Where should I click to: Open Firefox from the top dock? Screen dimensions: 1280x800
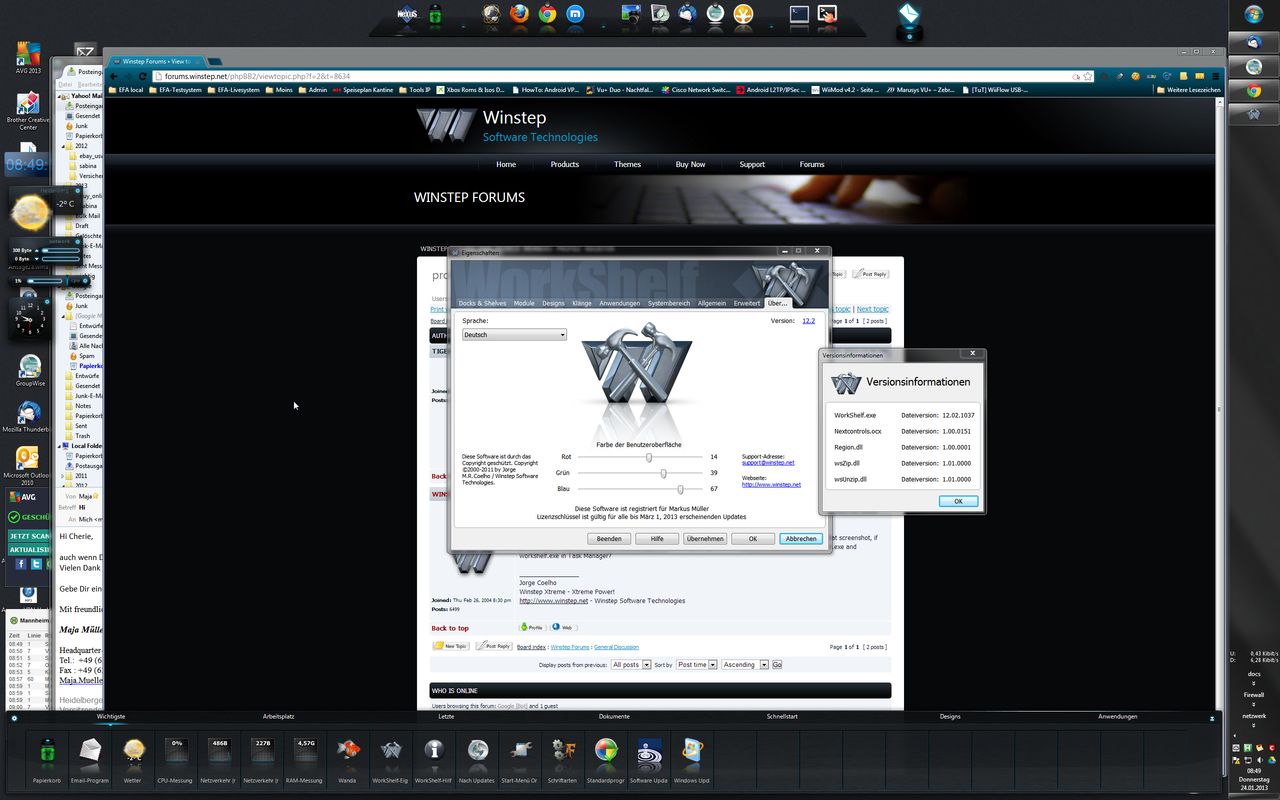(x=518, y=14)
